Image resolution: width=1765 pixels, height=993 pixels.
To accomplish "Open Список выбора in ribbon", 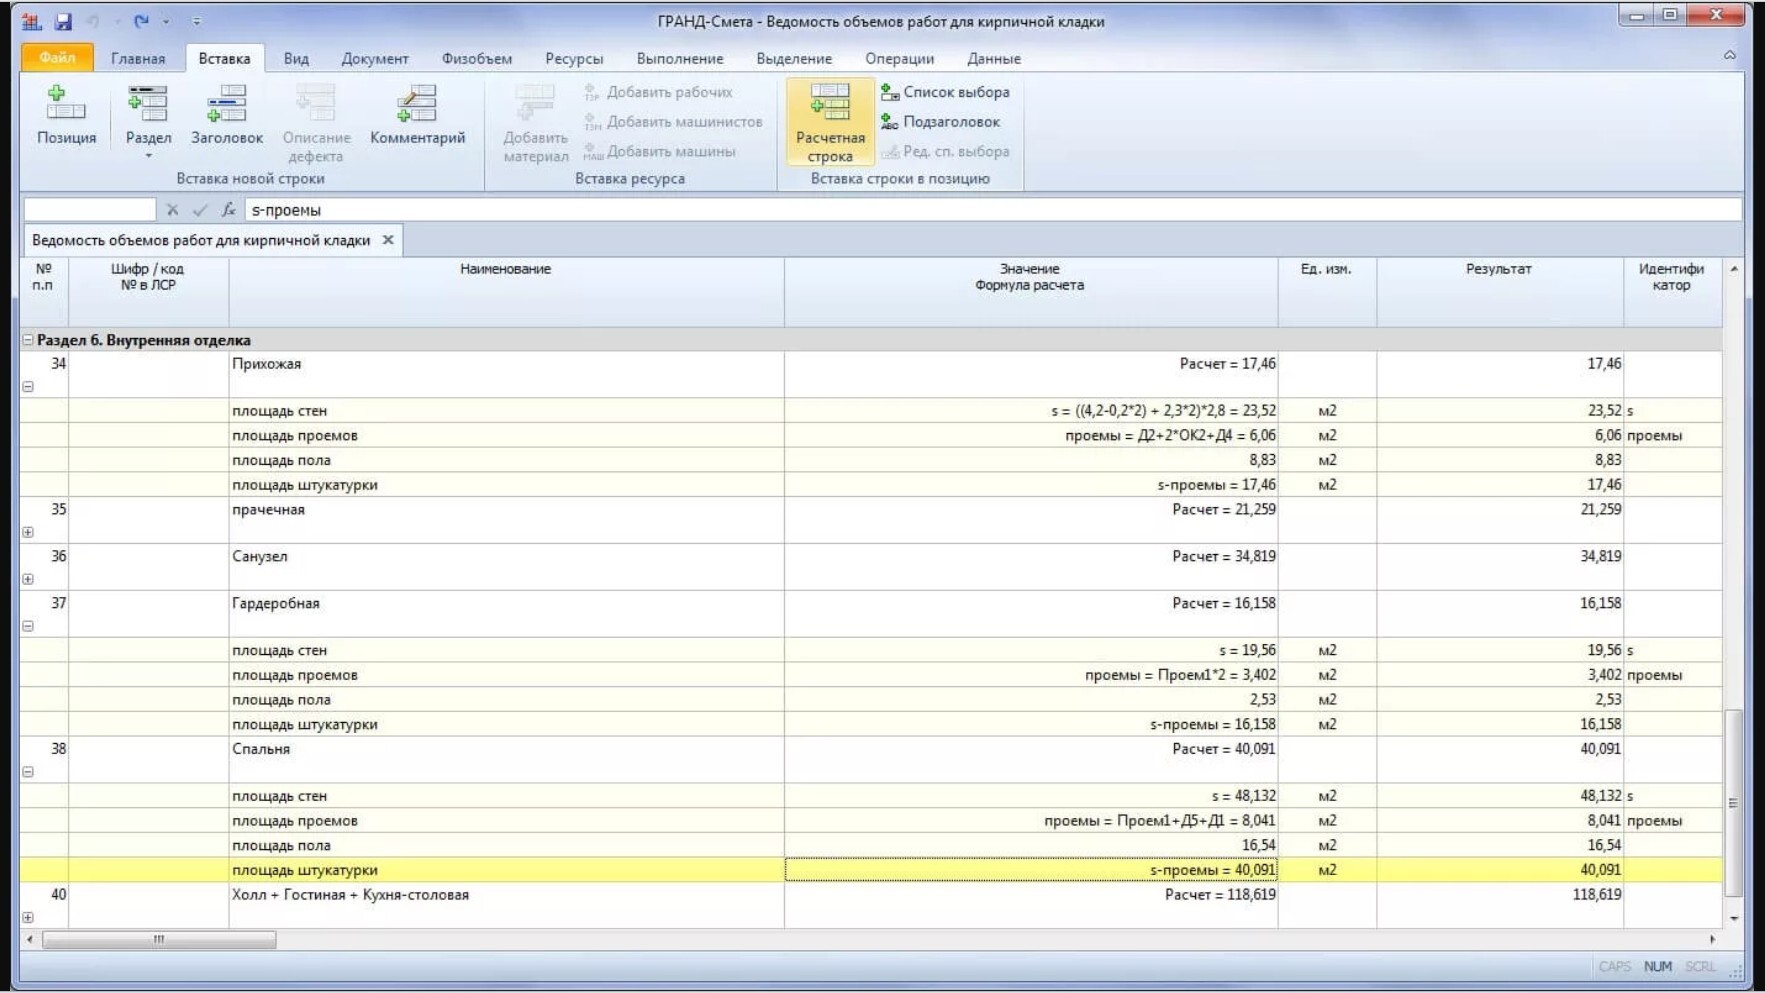I will click(x=945, y=92).
